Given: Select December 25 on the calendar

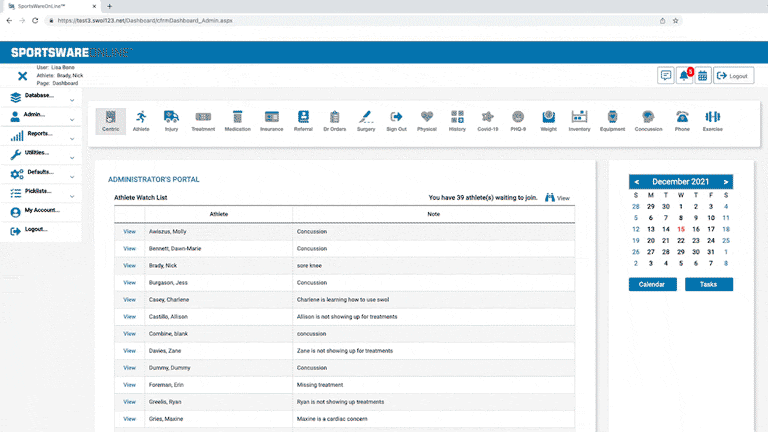Looking at the screenshot, I should point(726,240).
